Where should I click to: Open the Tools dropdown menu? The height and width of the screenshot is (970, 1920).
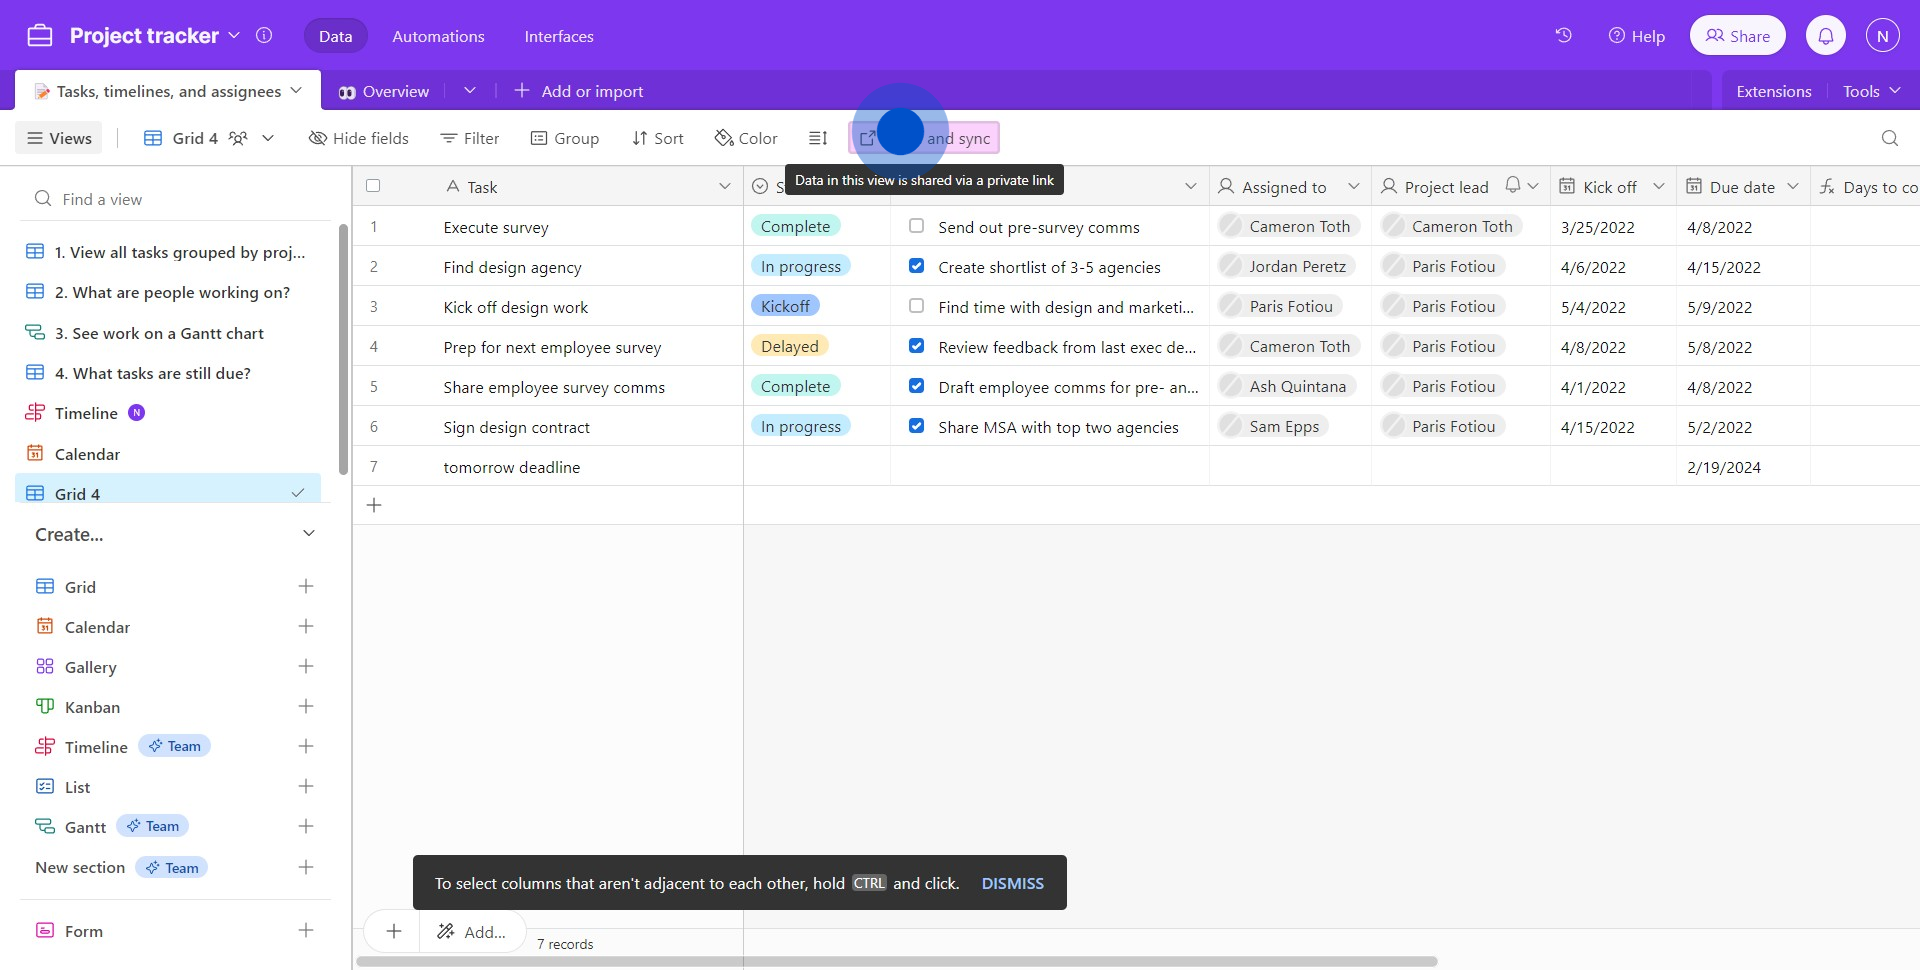[x=1870, y=91]
